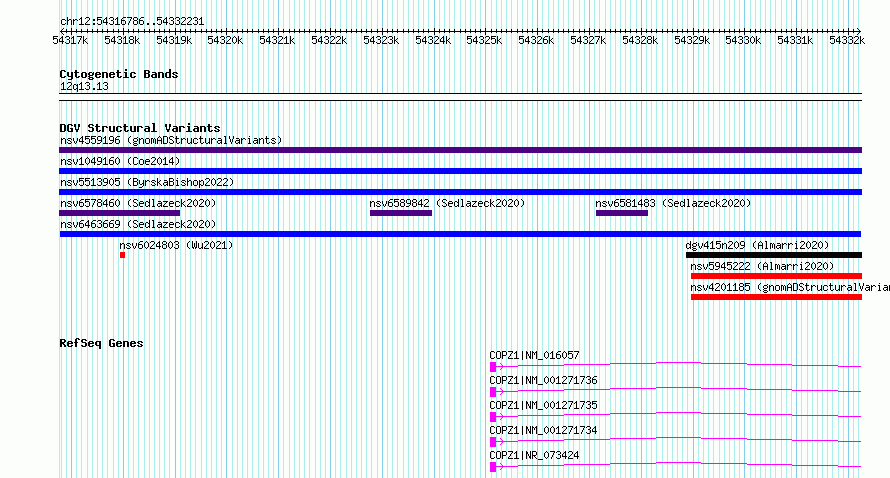Click nsv6578460 (Sedlazeck2020) label

pos(138,203)
